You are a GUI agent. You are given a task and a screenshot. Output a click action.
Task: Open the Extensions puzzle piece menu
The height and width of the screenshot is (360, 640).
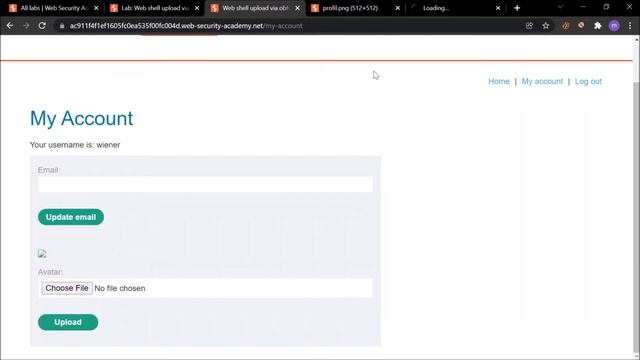[598, 26]
